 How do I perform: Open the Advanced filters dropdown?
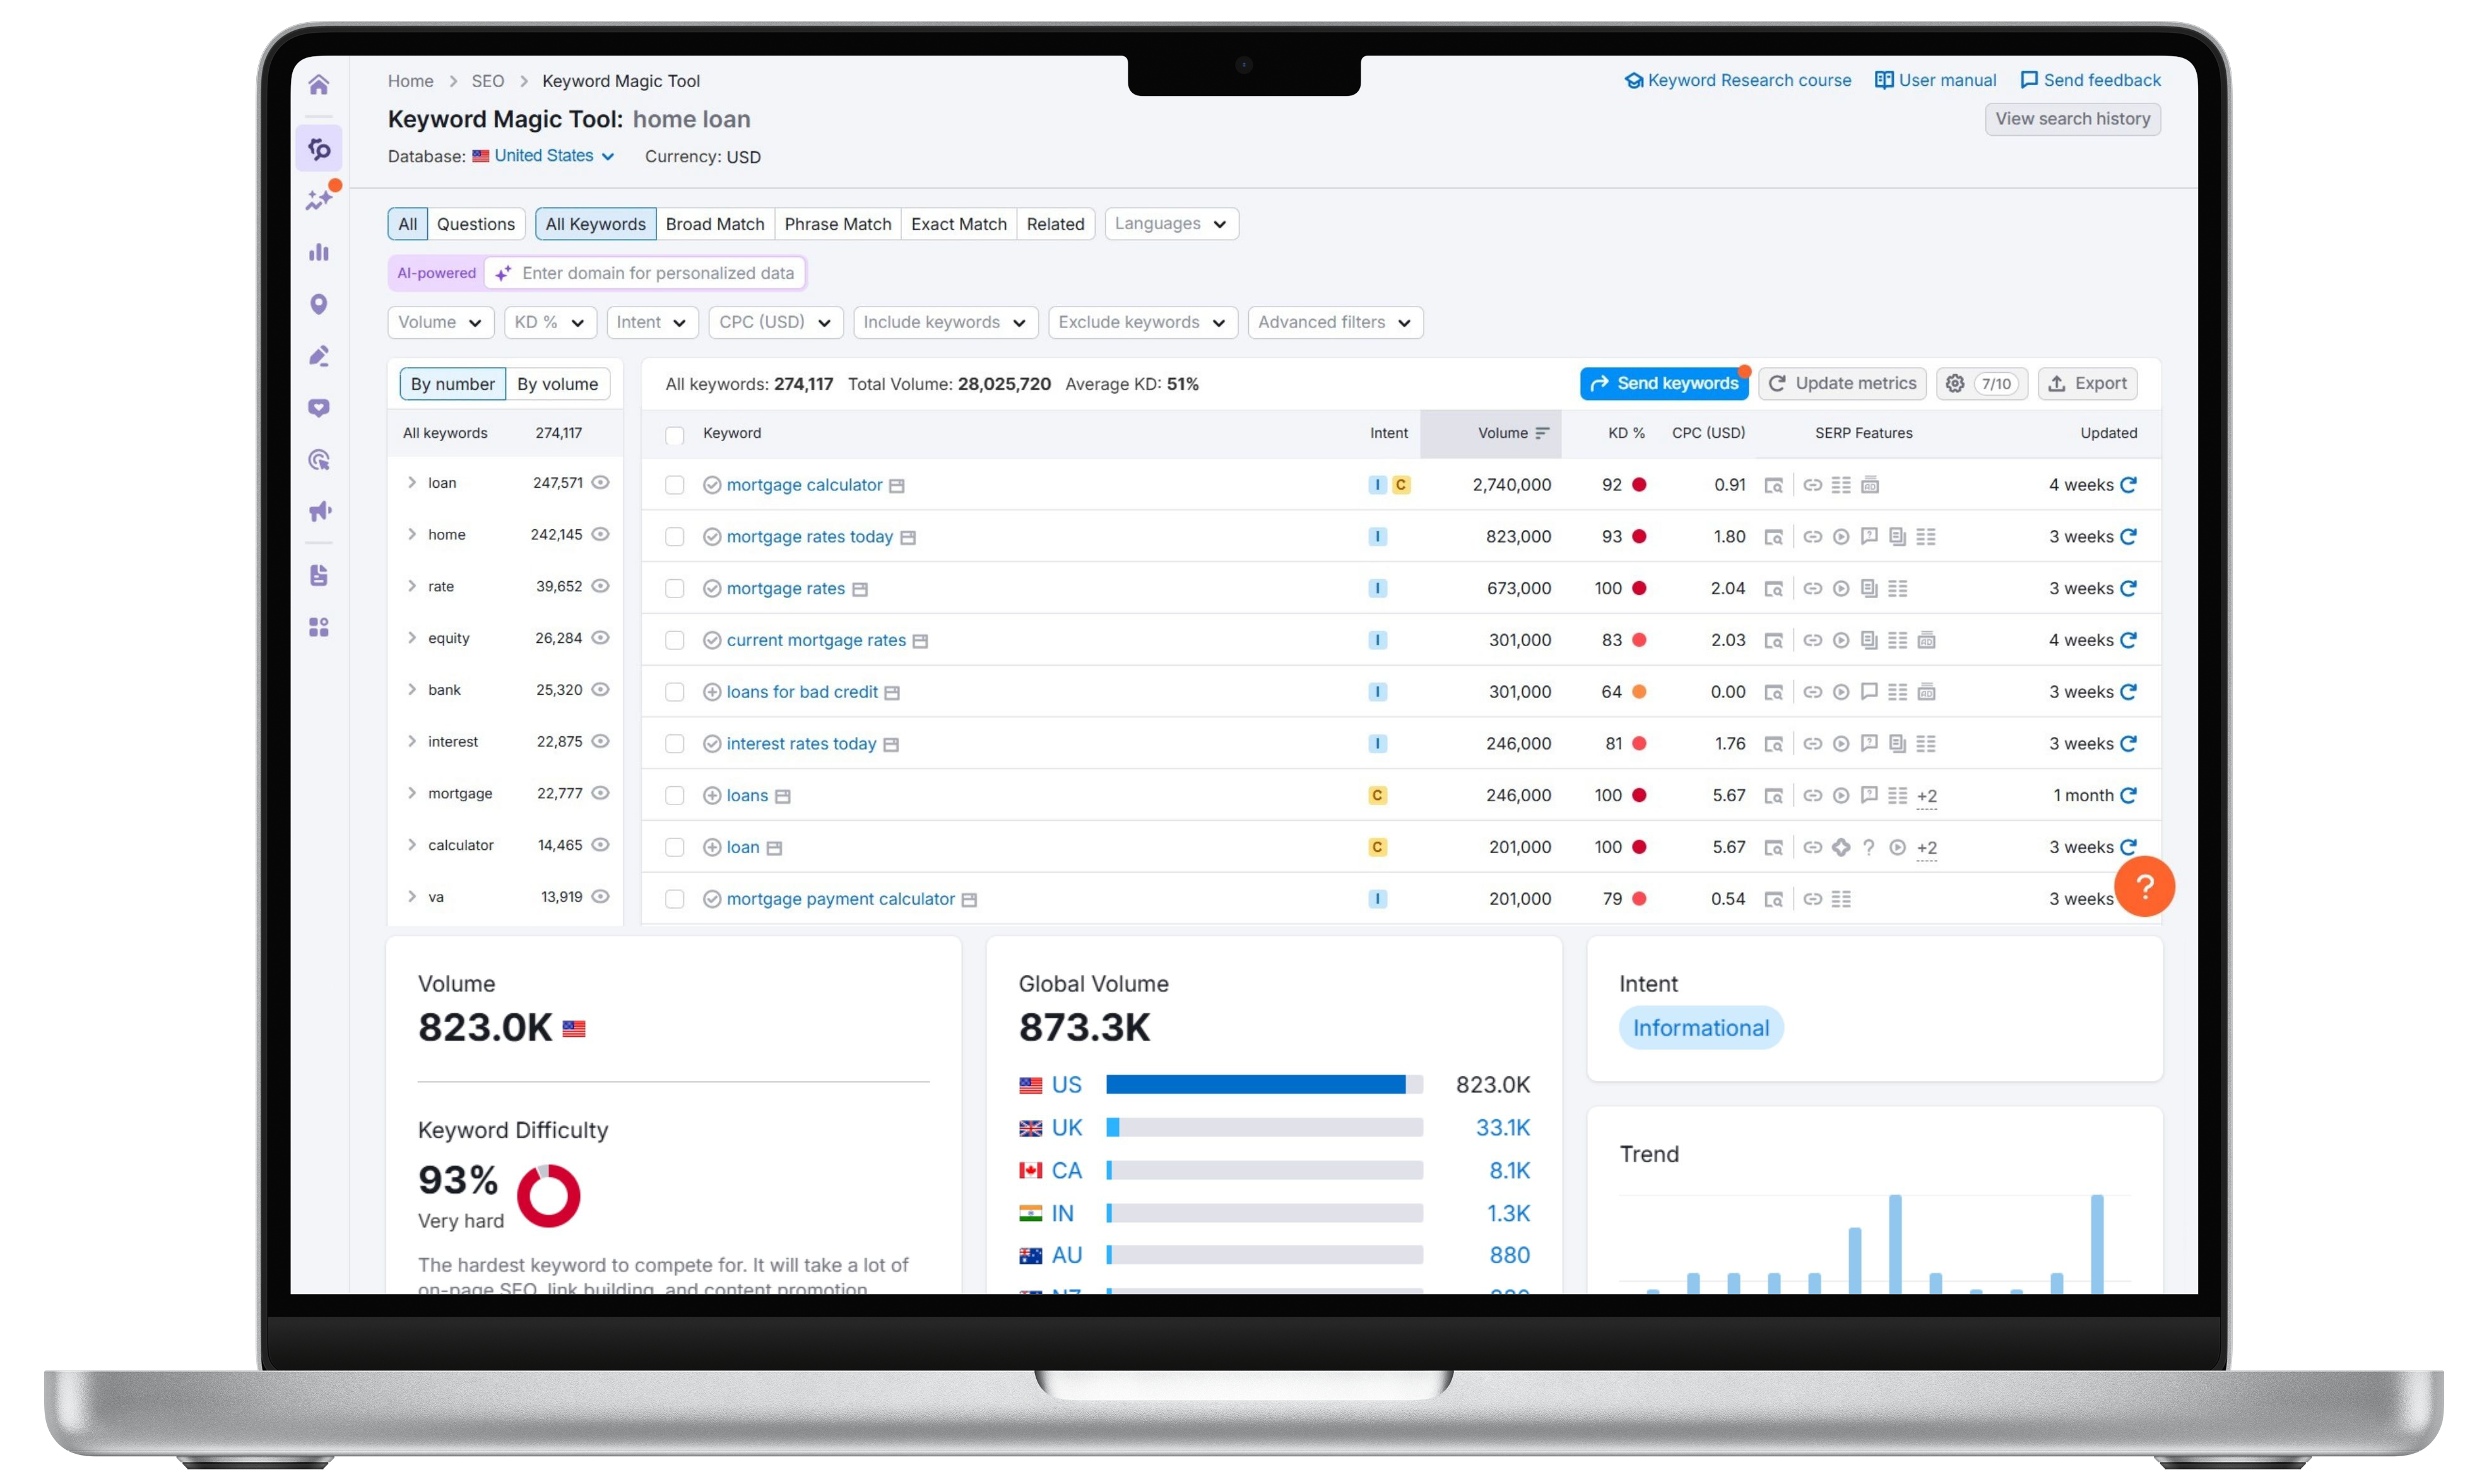coord(1334,322)
